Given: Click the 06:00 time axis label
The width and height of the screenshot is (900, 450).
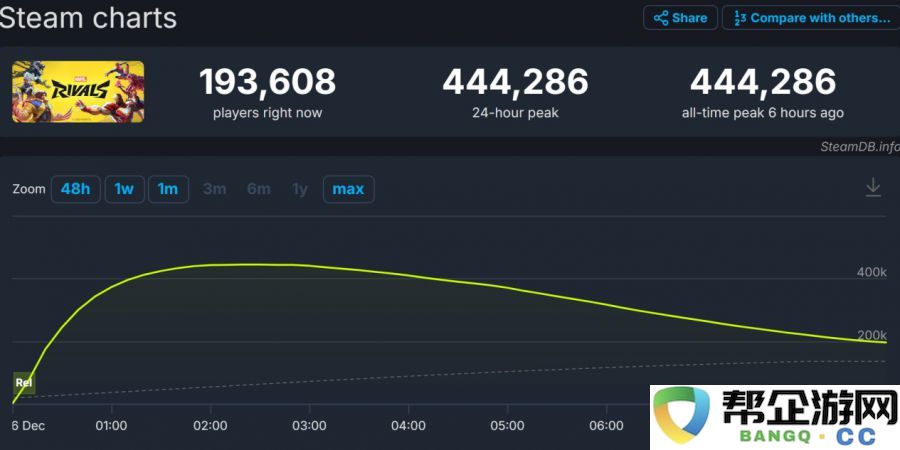Looking at the screenshot, I should point(607,426).
